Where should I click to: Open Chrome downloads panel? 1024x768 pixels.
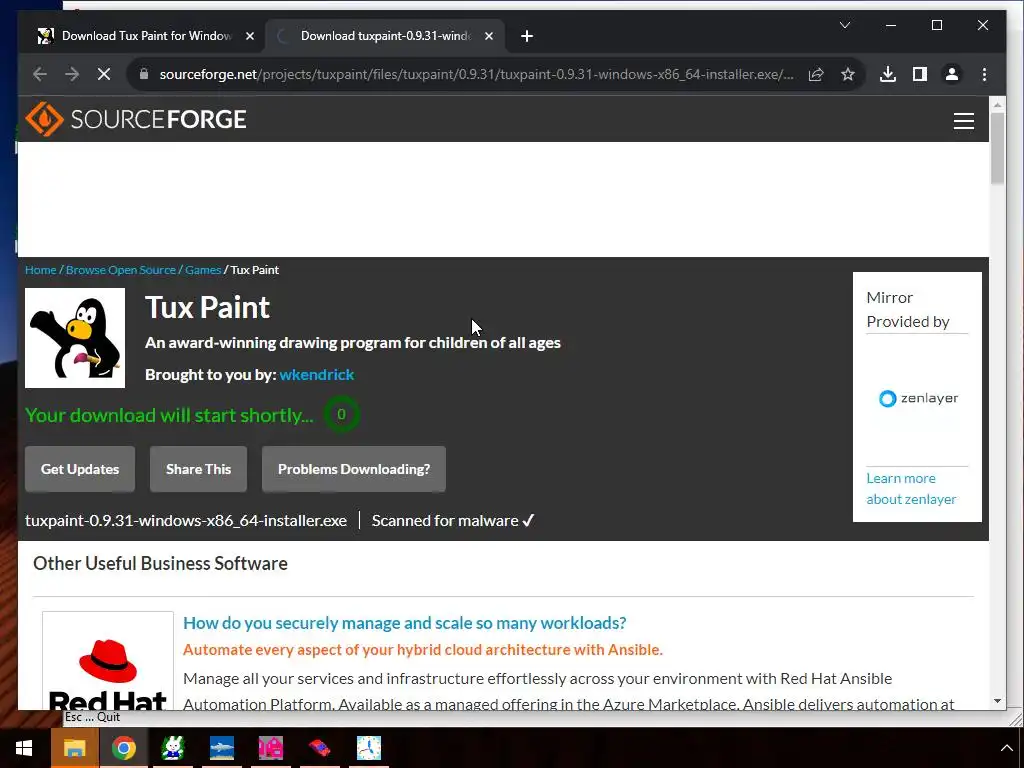888,74
